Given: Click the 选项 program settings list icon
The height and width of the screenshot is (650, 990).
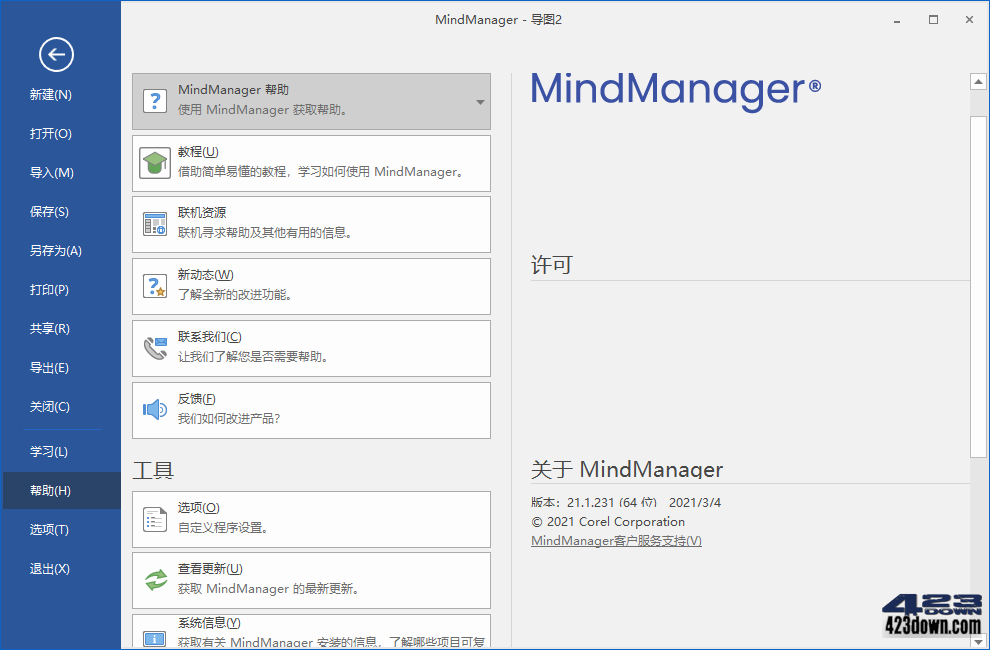Looking at the screenshot, I should 155,520.
